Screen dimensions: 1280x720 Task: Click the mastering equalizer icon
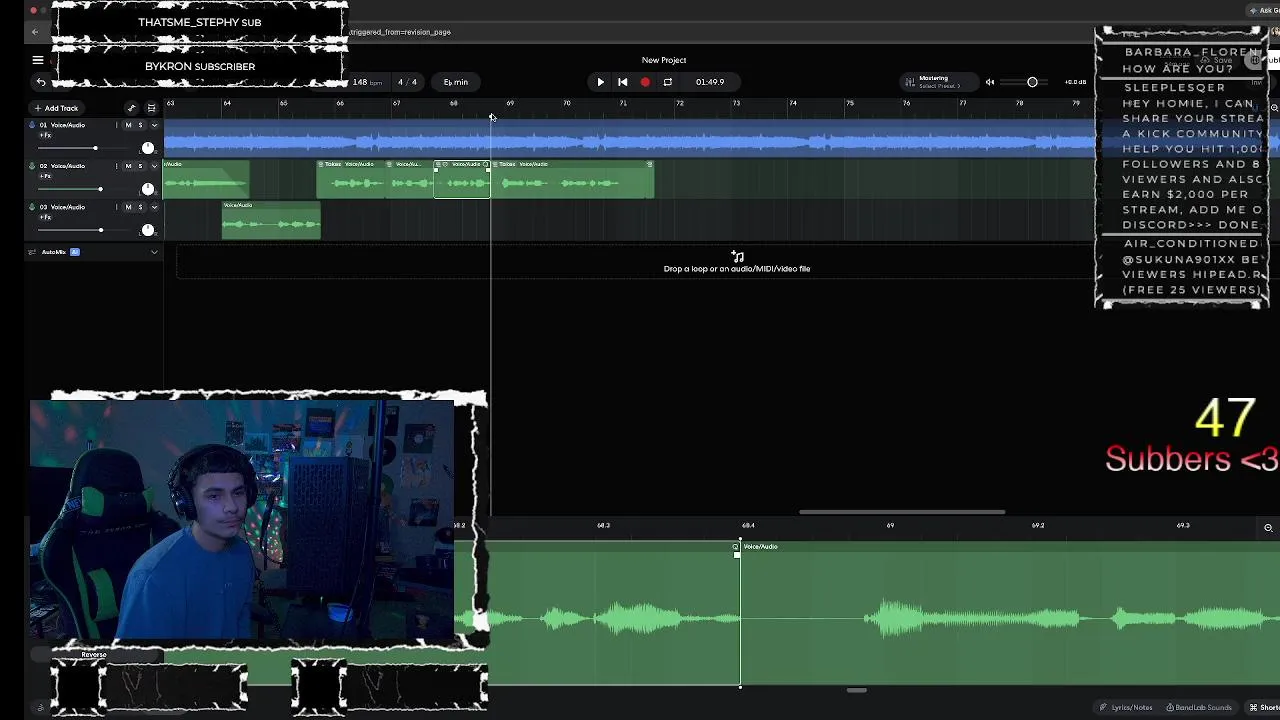(x=909, y=82)
